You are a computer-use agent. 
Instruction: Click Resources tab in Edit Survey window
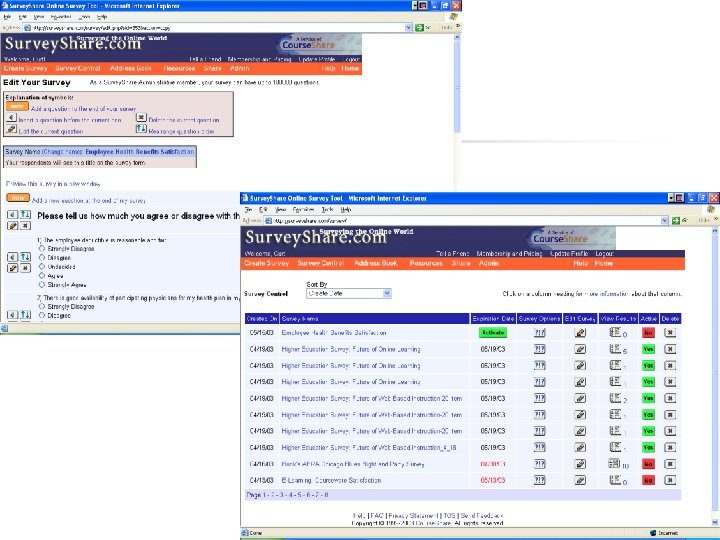[x=179, y=68]
